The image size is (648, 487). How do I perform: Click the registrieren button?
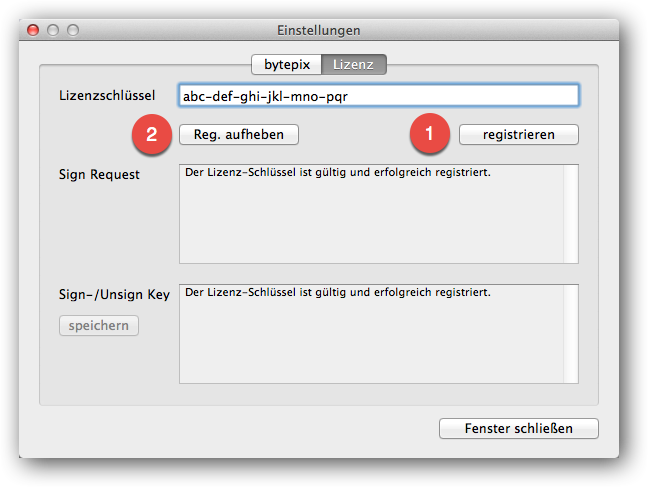pyautogui.click(x=519, y=134)
